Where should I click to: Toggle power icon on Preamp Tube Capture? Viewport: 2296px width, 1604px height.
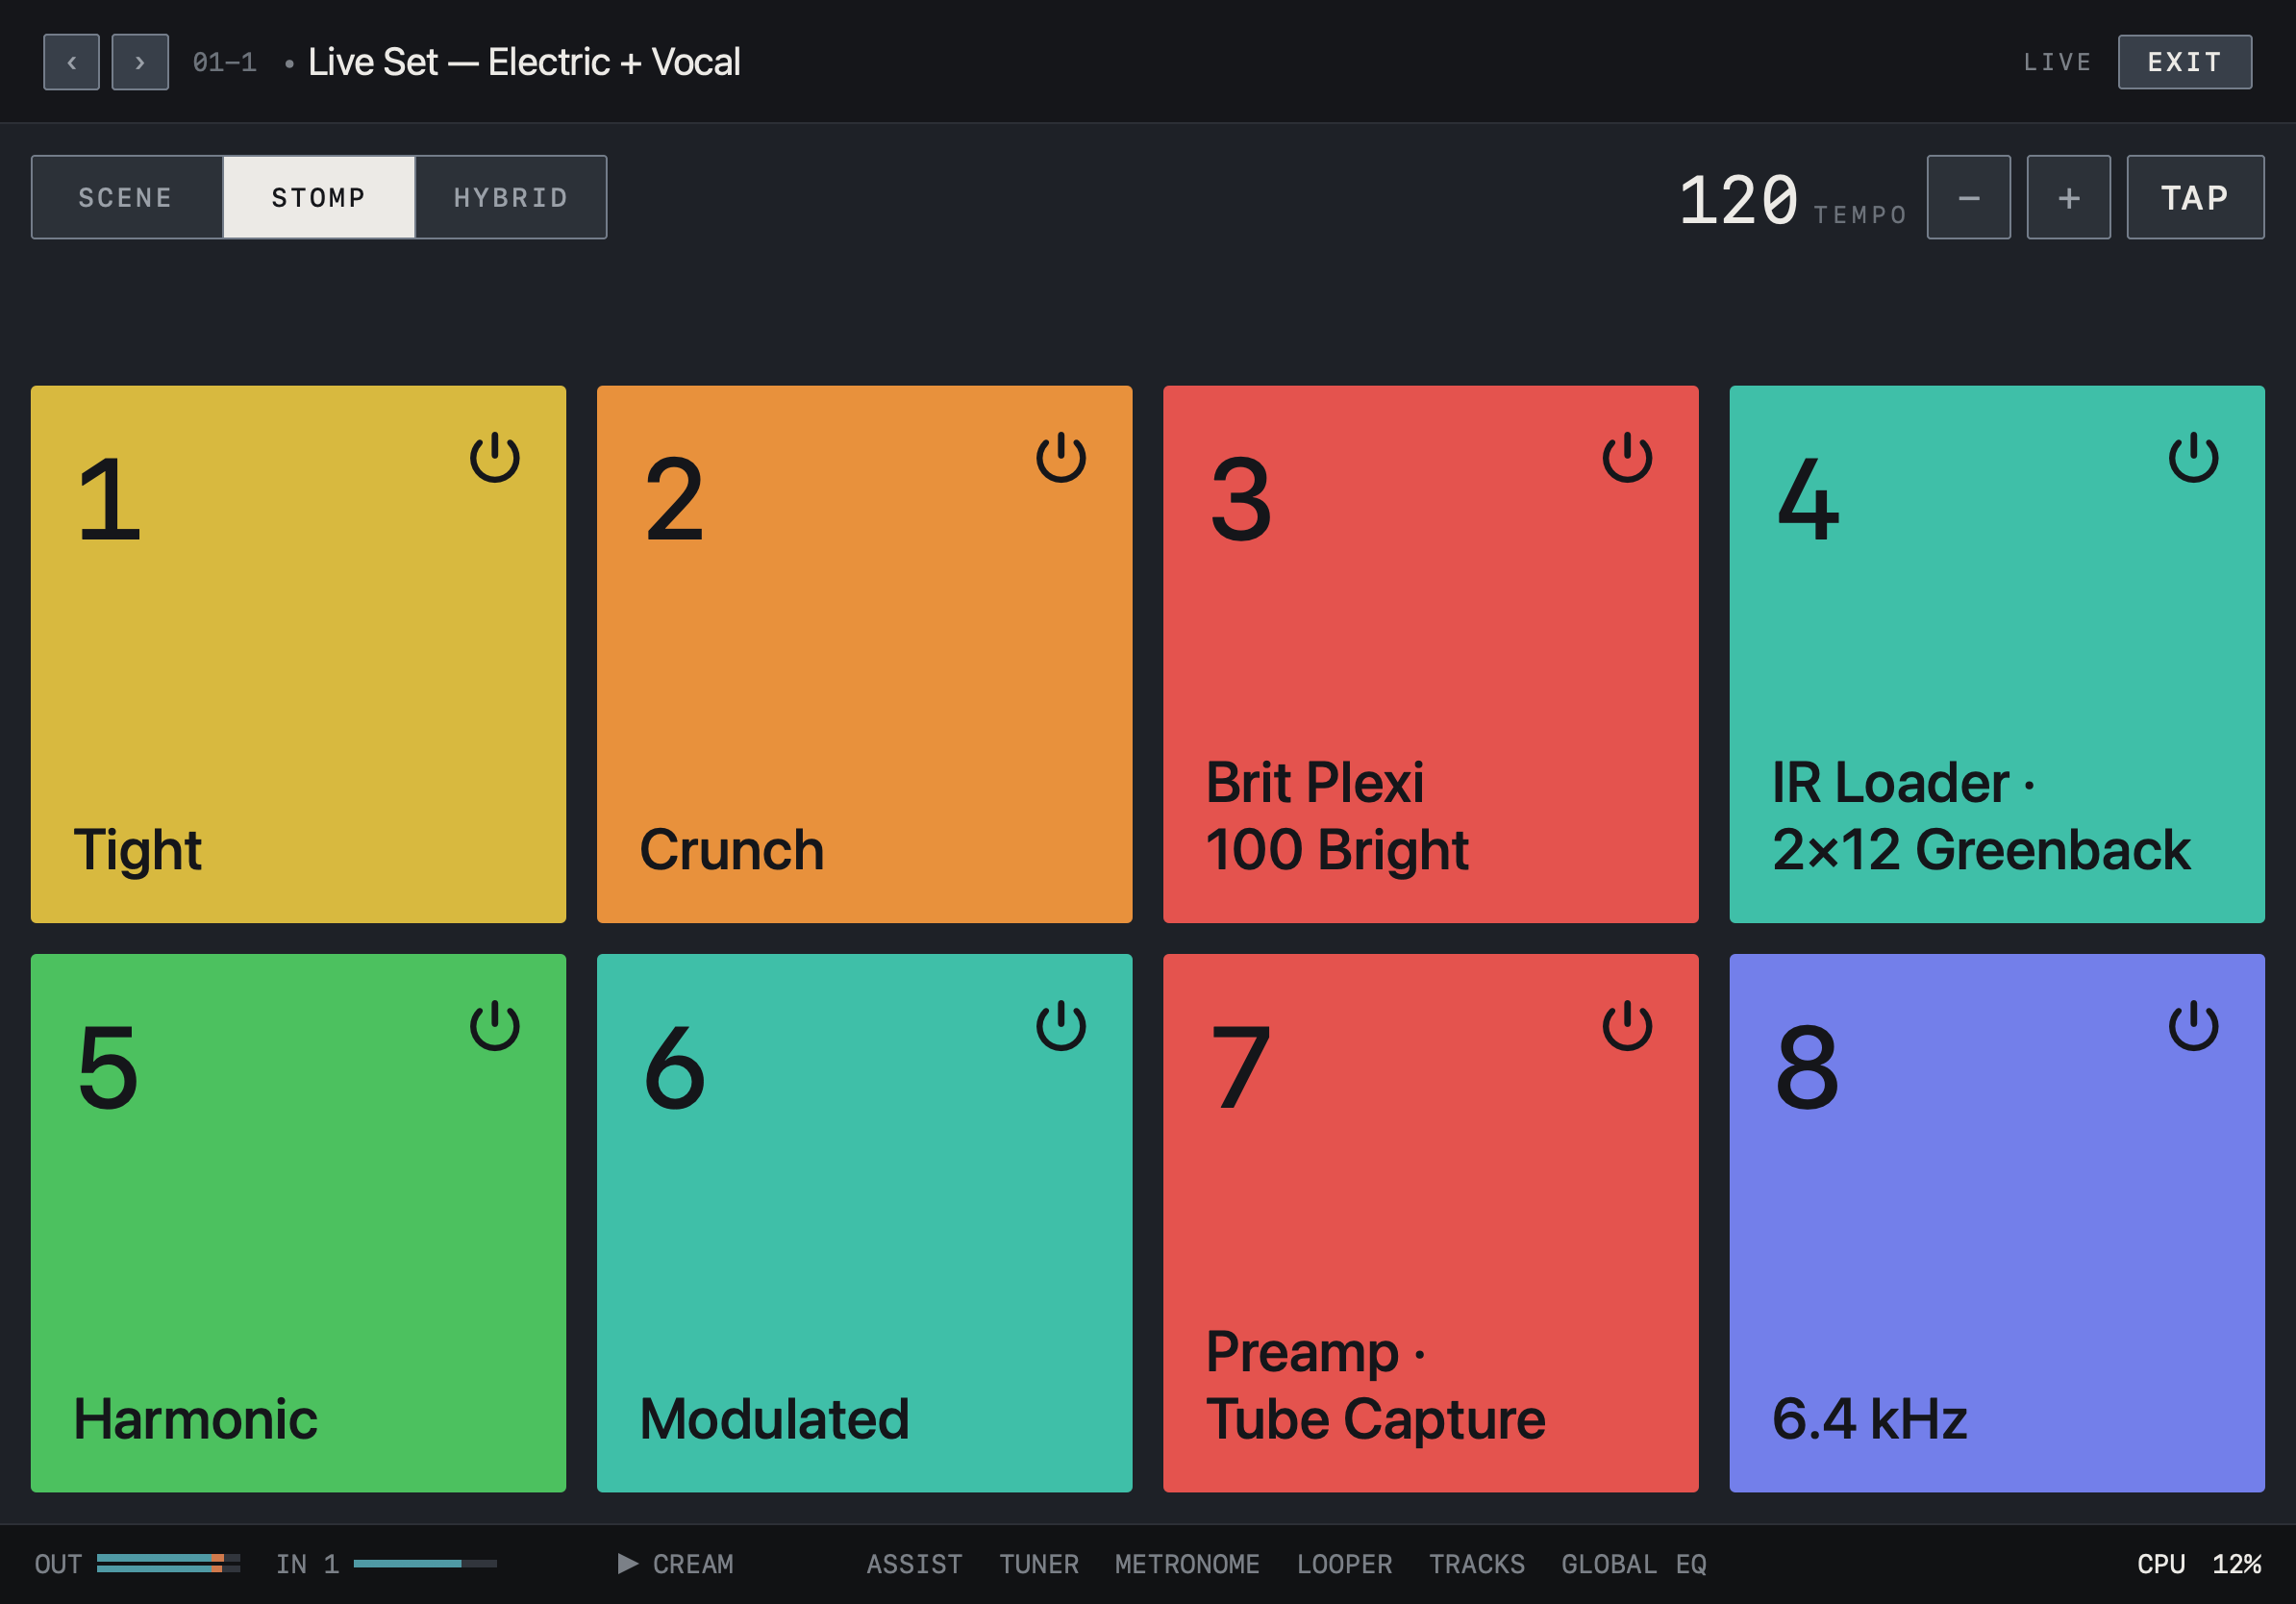1627,1026
